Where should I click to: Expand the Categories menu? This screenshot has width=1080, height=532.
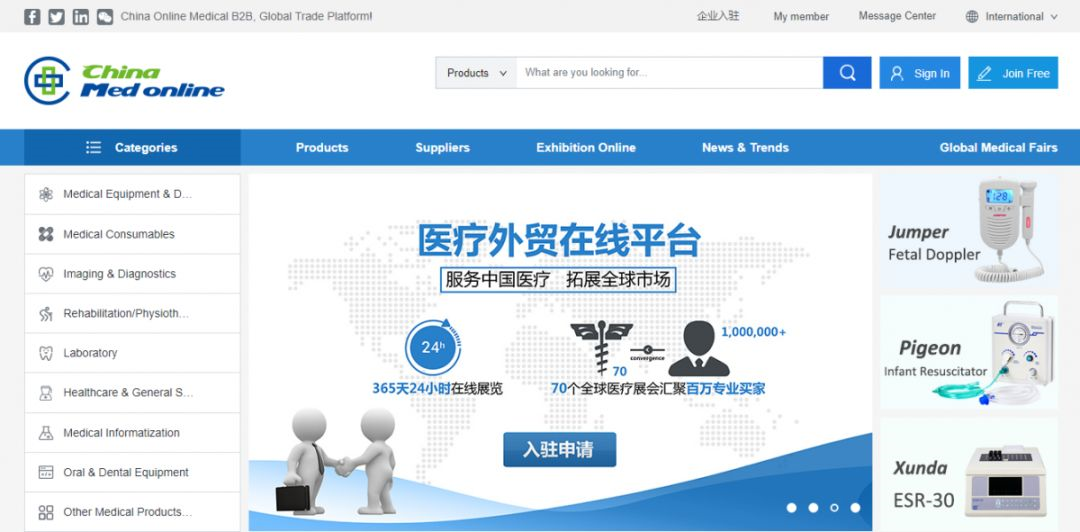(x=132, y=147)
